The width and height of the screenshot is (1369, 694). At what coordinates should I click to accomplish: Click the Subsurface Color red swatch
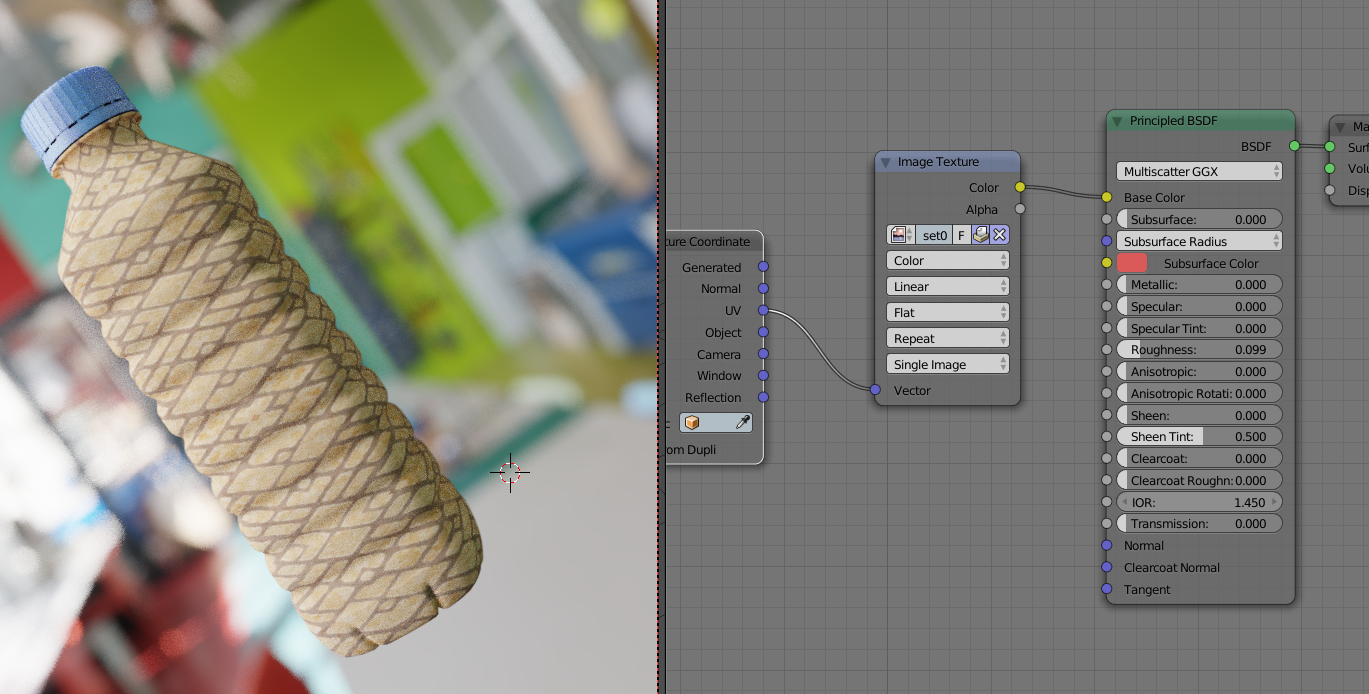pos(1132,263)
